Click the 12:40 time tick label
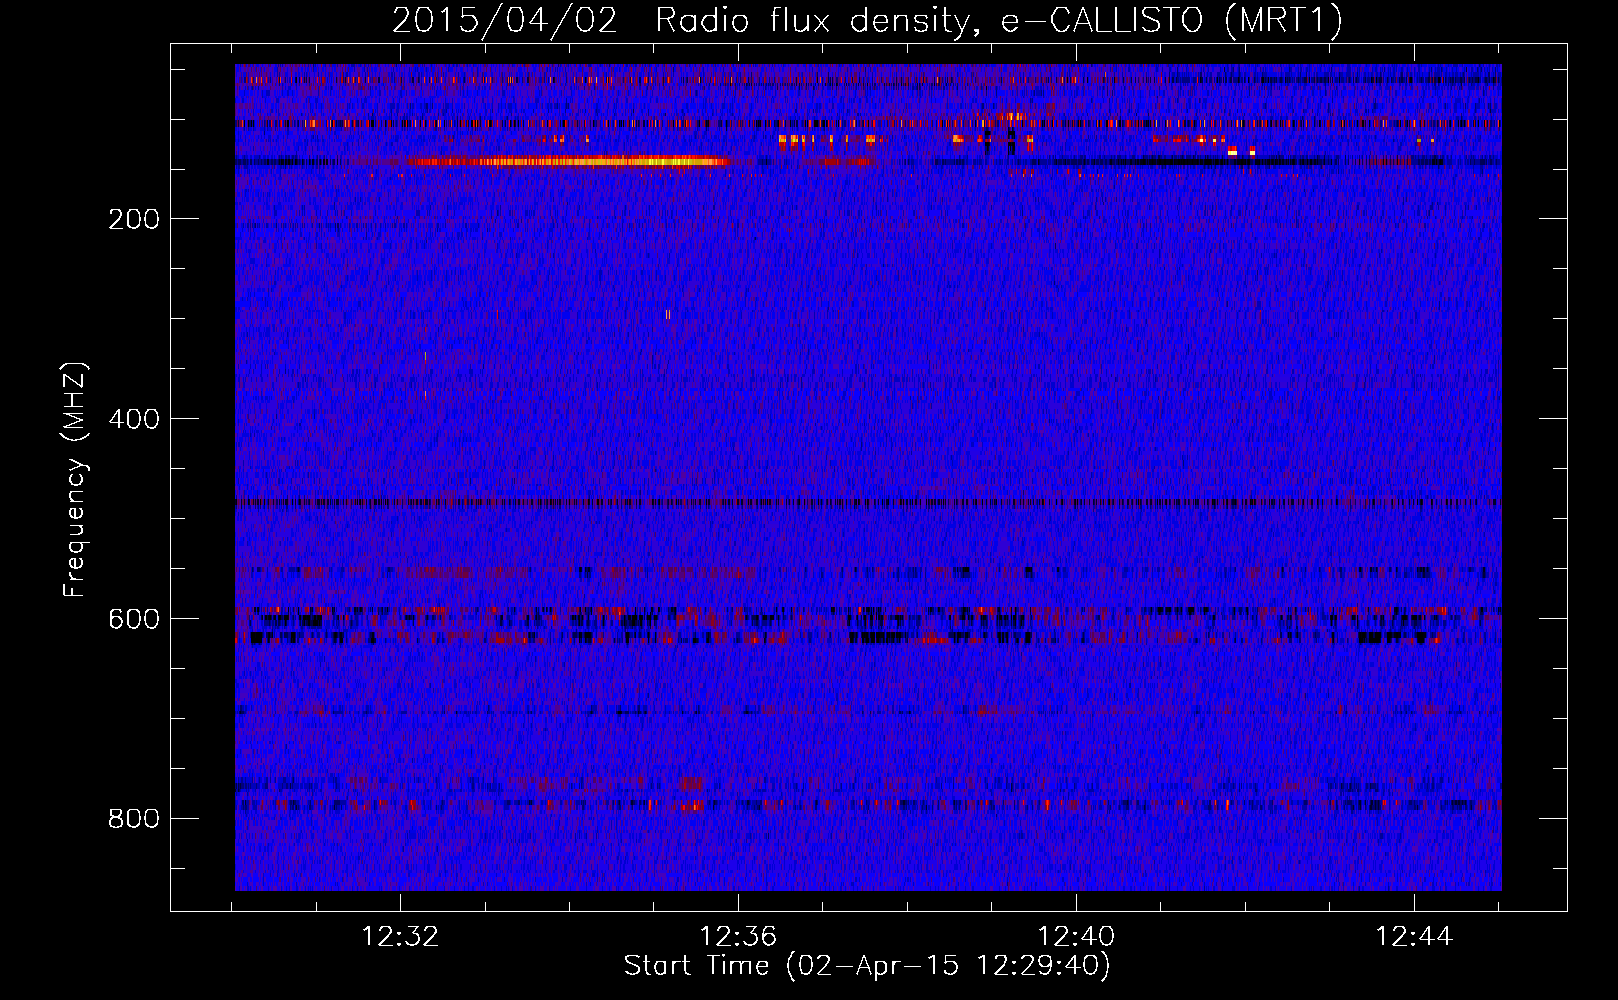The height and width of the screenshot is (1000, 1618). [x=1076, y=937]
